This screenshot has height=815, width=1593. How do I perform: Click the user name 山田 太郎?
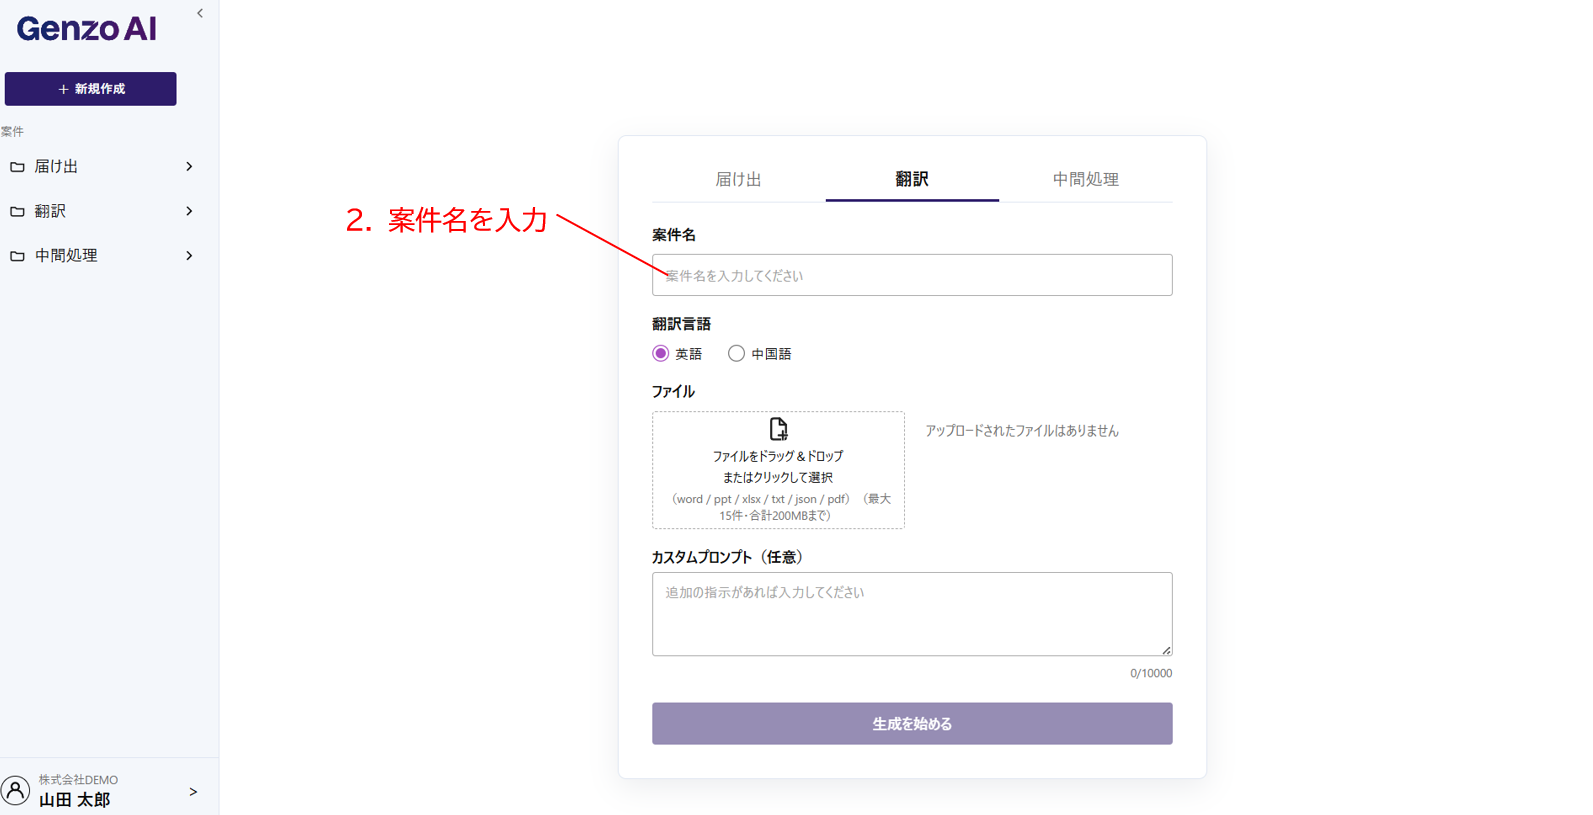[x=75, y=800]
